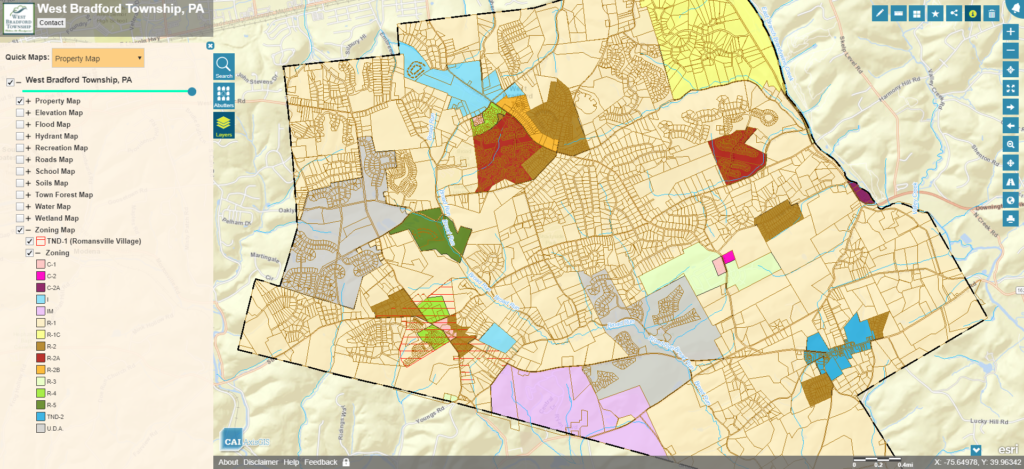The height and width of the screenshot is (469, 1024).
Task: Click the CAI AxisGIS logo
Action: (246, 441)
